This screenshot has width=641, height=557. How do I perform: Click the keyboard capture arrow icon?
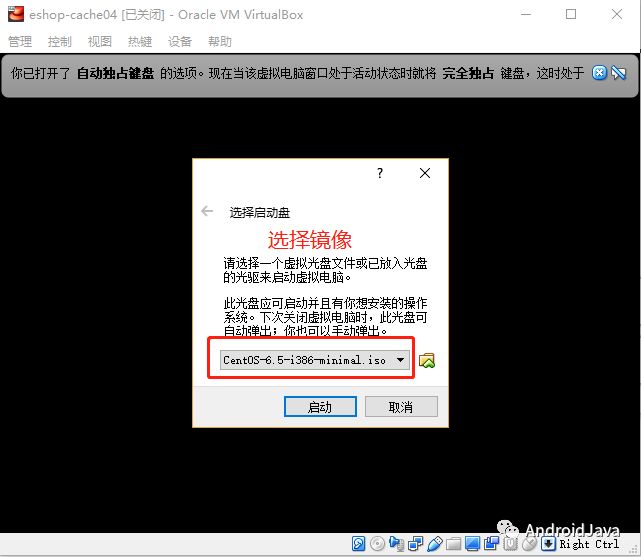[x=548, y=544]
